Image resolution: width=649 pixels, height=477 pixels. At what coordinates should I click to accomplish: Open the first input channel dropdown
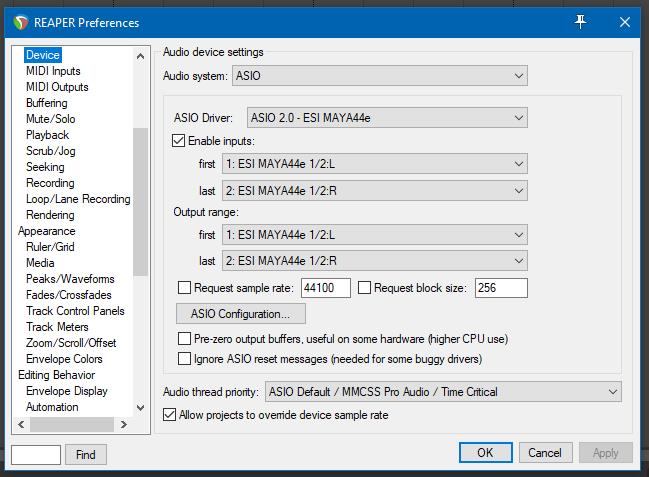tap(375, 164)
